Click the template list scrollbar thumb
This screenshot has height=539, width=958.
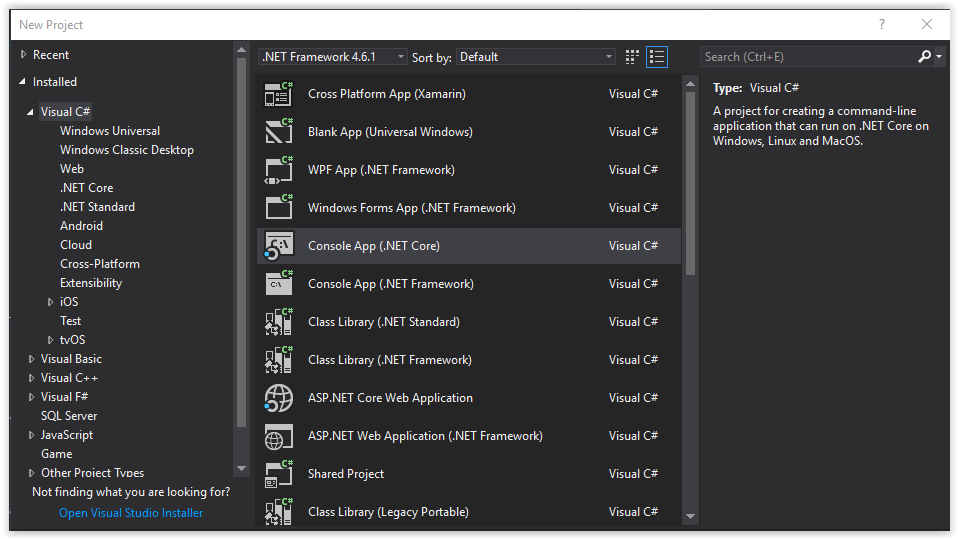pyautogui.click(x=690, y=183)
